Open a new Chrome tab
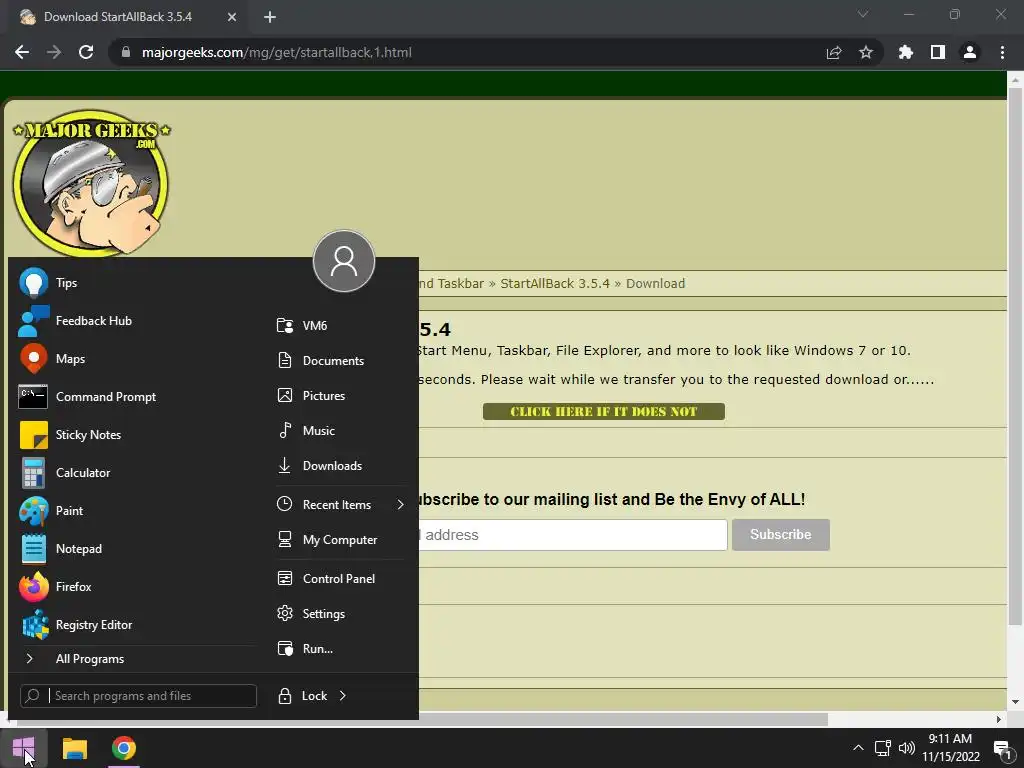 270,17
